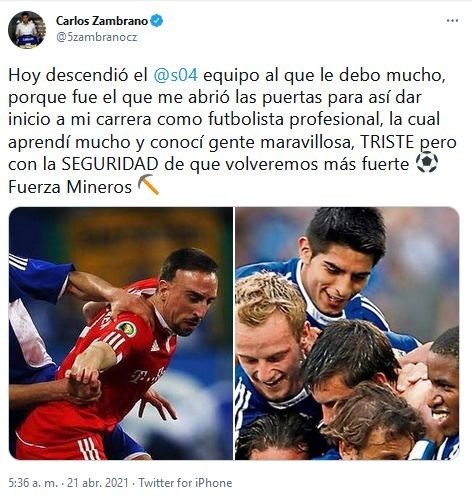Click the Adidas logo on the red jersey
The image size is (472, 503).
pyautogui.click(x=155, y=347)
